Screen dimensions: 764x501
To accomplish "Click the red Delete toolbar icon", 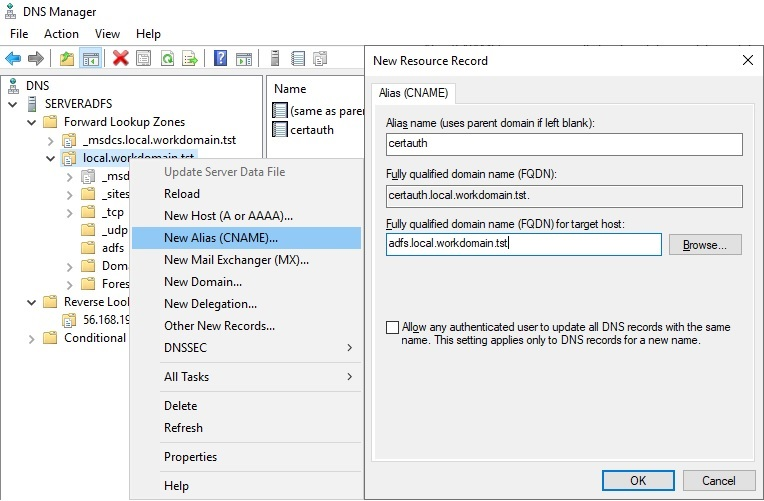I will [121, 58].
